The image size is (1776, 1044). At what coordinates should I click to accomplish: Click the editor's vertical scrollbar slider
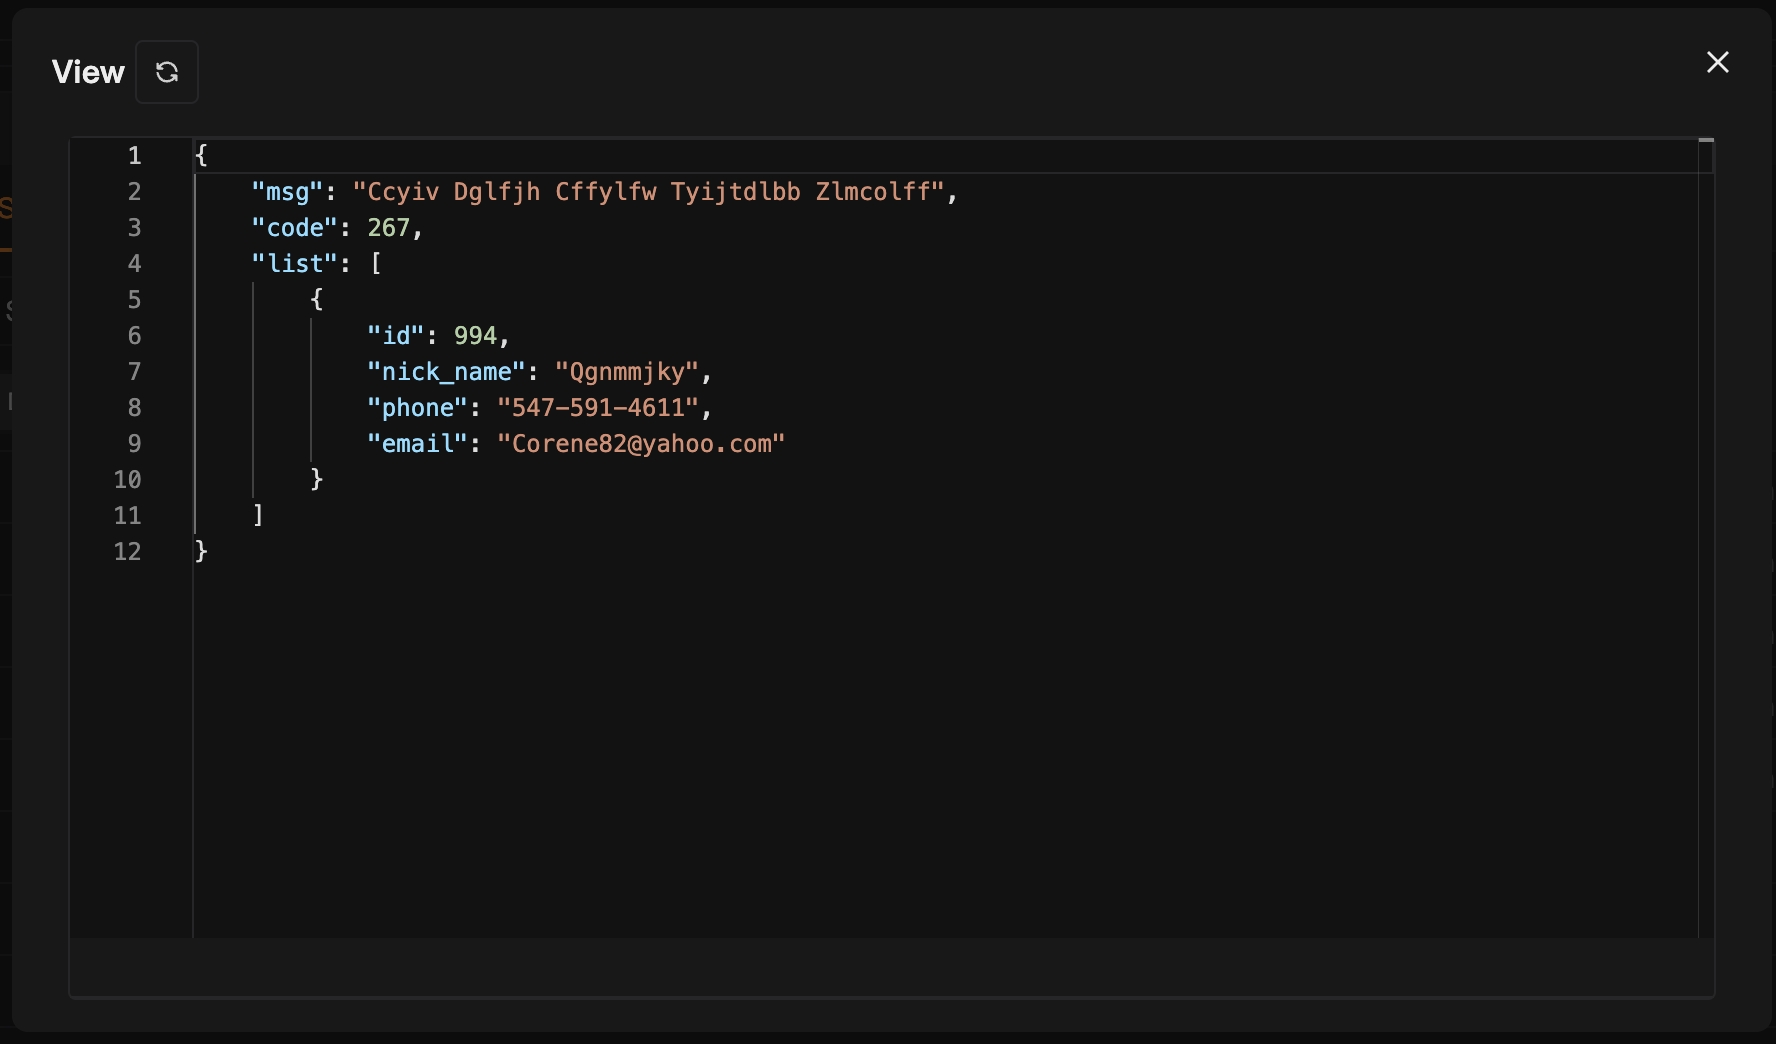(x=1706, y=141)
